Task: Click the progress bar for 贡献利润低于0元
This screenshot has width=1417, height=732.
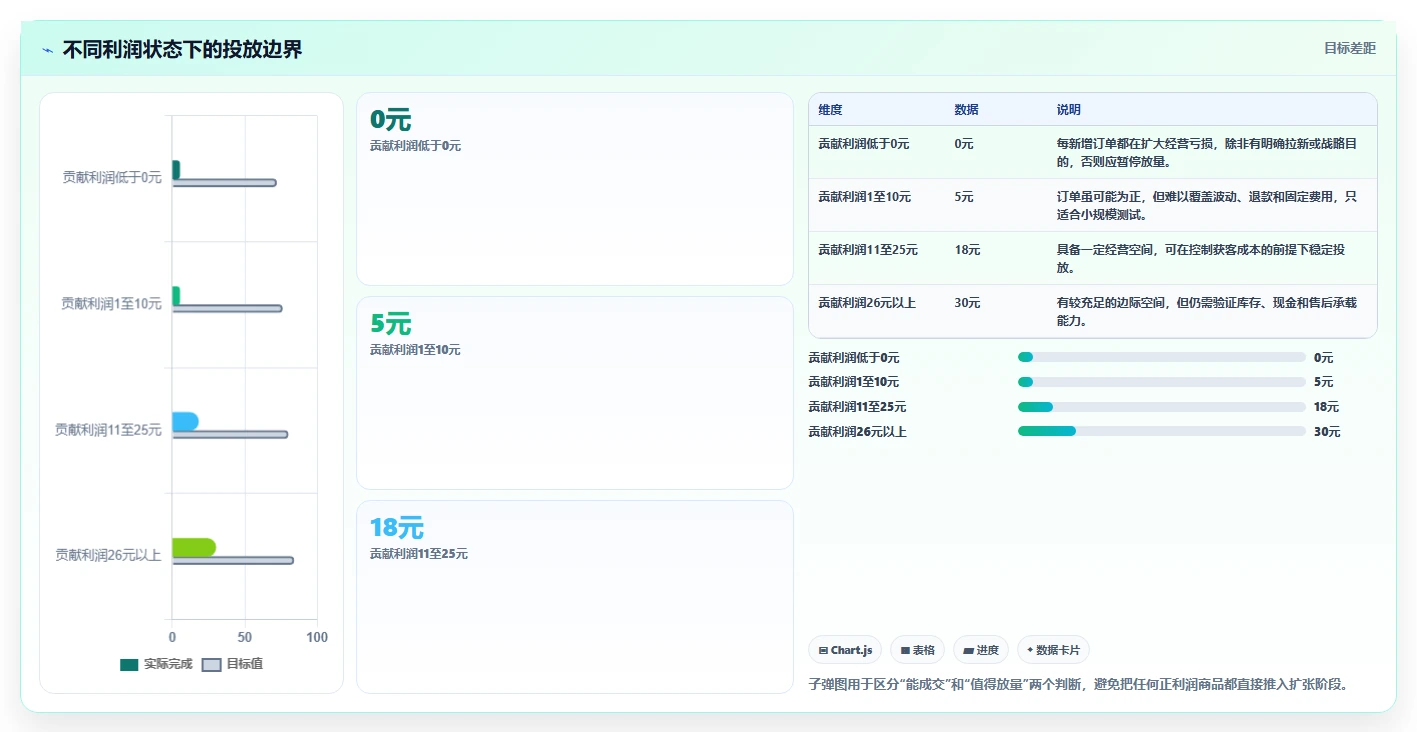Action: pos(1162,357)
